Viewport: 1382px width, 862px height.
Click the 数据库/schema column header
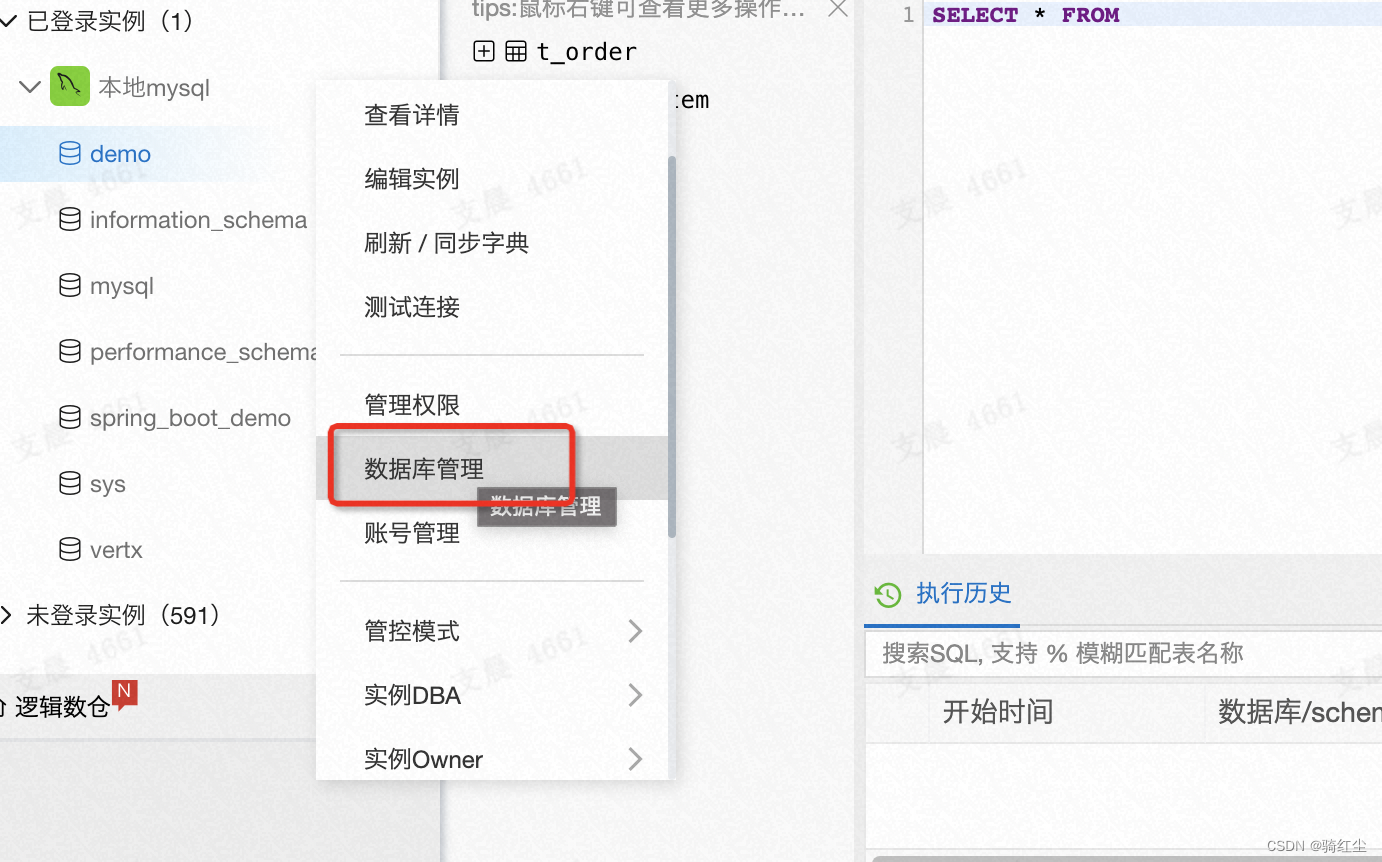pos(1300,712)
